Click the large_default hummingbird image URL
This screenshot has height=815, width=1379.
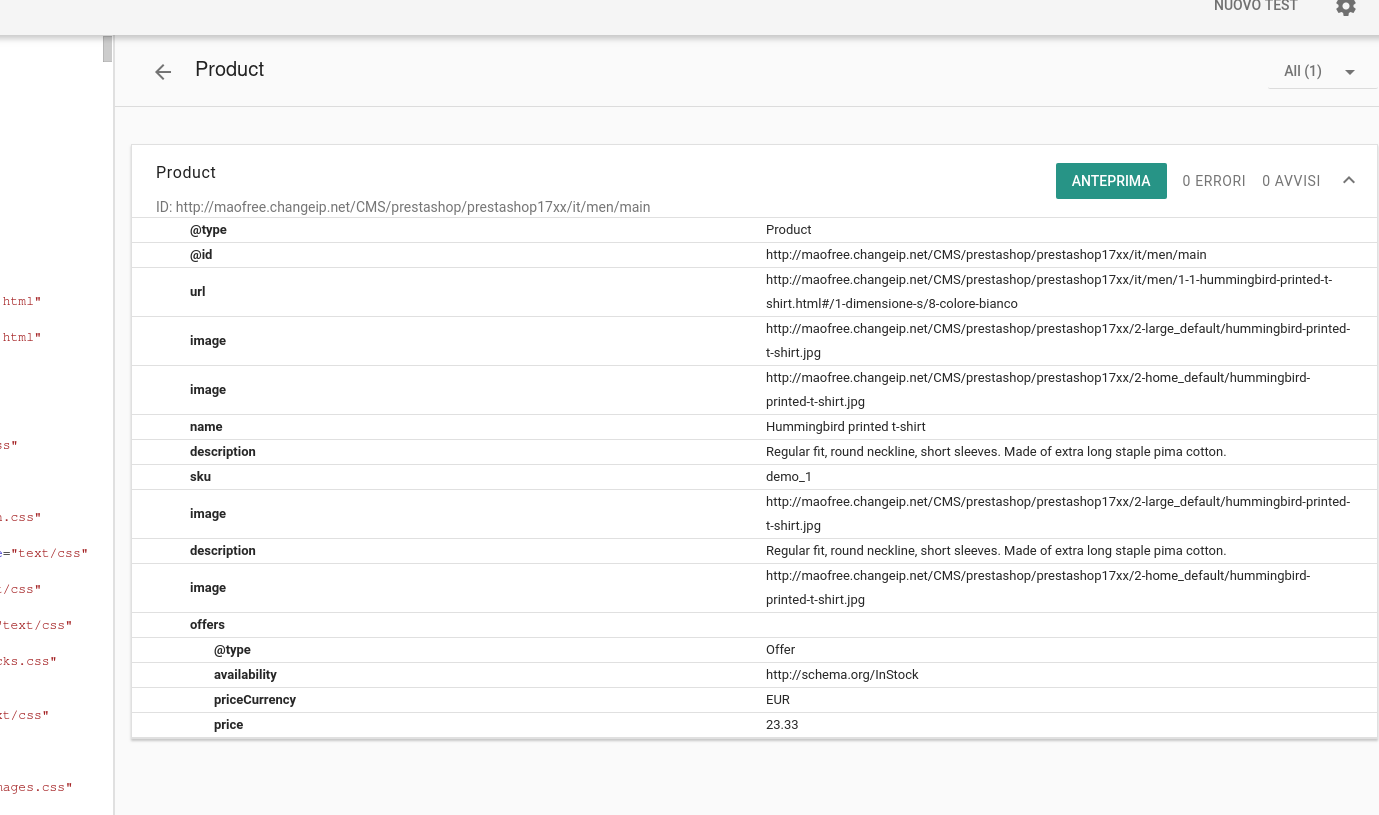tap(1058, 340)
